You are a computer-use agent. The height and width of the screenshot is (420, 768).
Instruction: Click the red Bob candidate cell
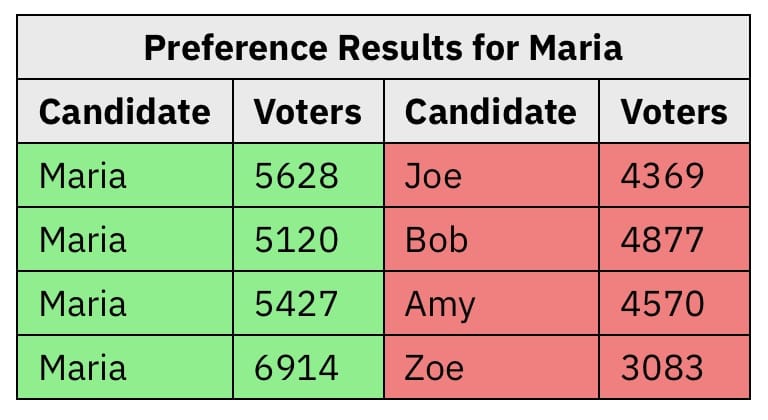coord(491,240)
